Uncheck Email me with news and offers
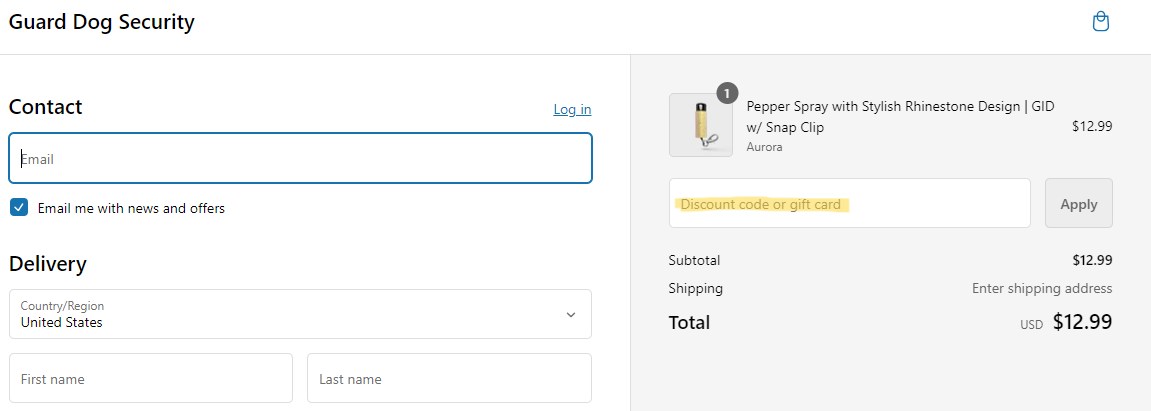 [19, 208]
